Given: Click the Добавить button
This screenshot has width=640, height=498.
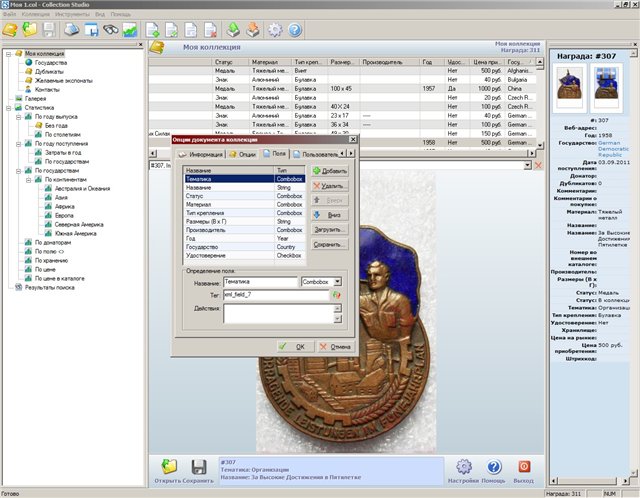Looking at the screenshot, I should [330, 171].
